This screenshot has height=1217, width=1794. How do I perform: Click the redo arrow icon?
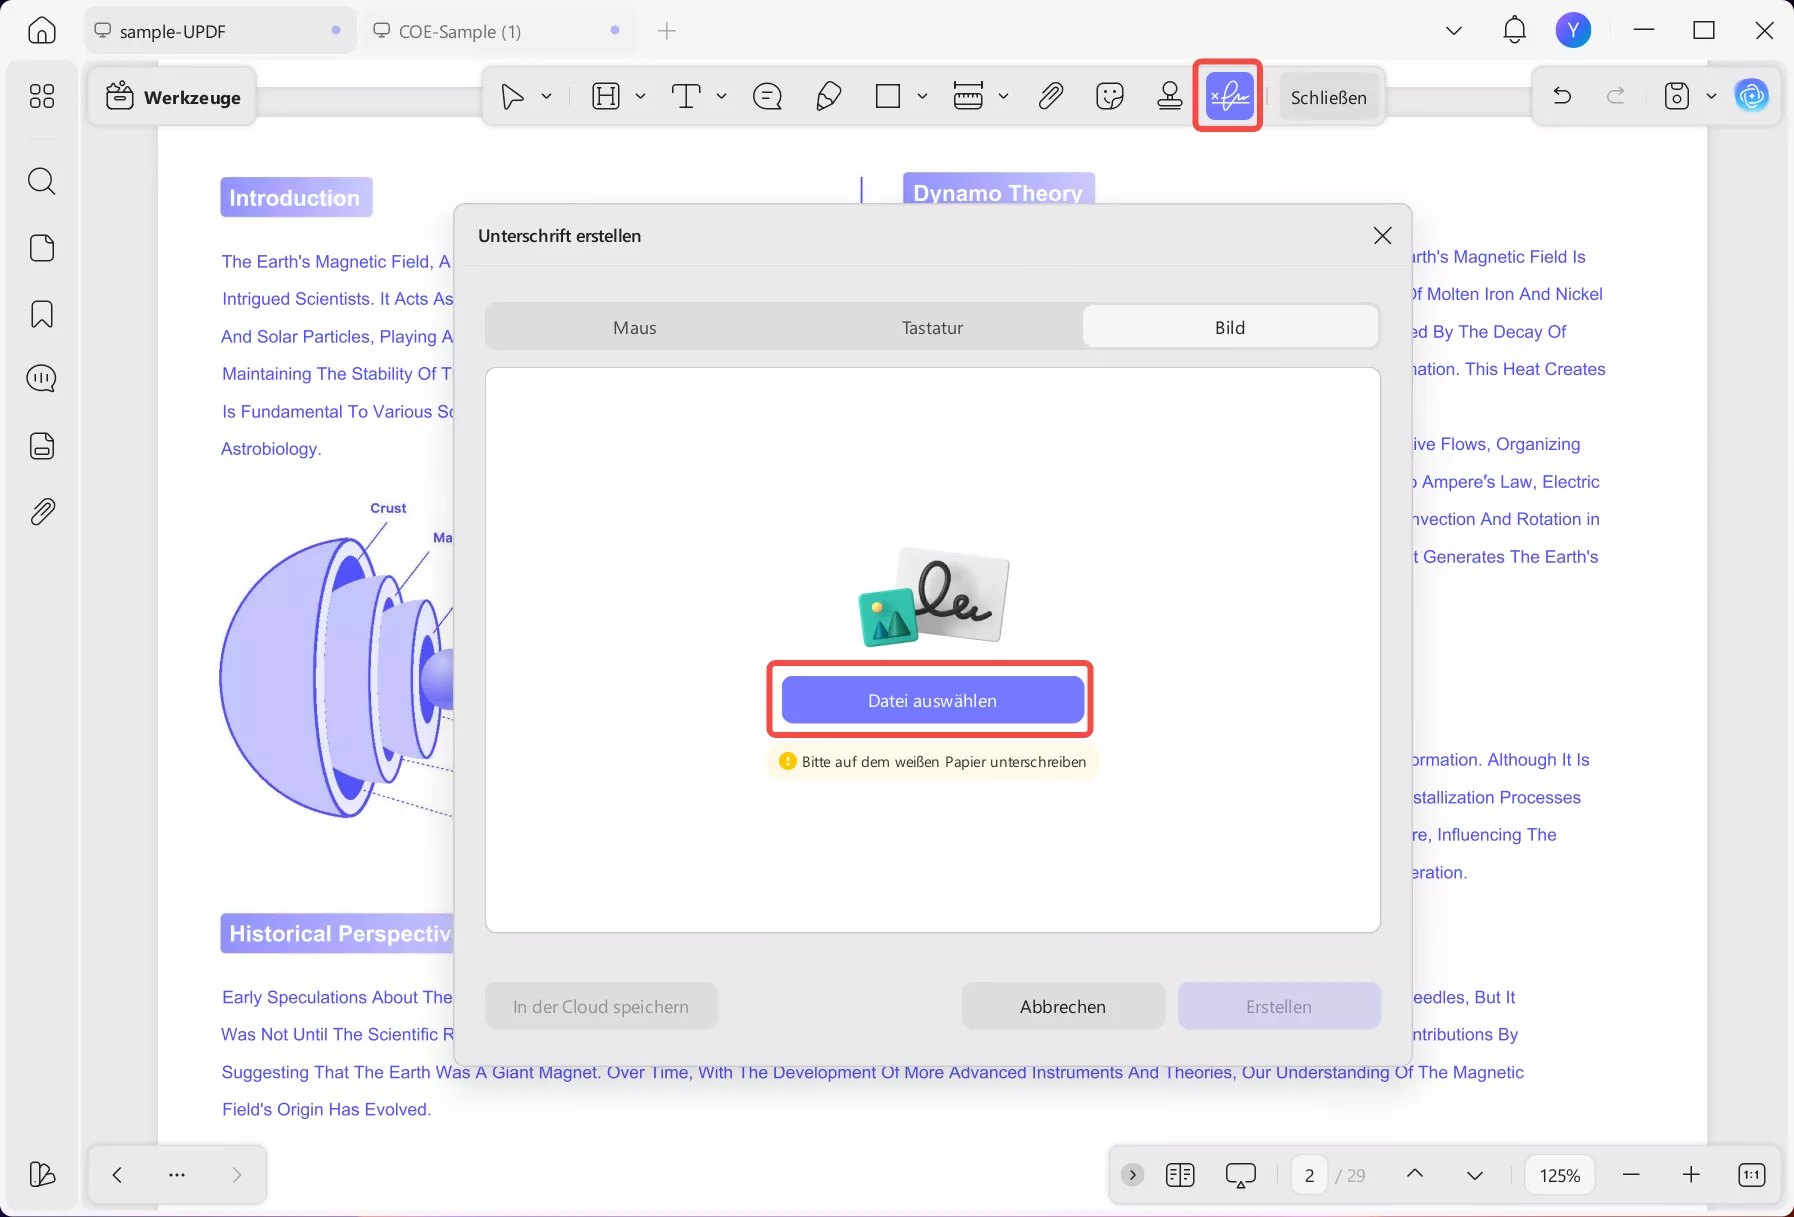[1616, 96]
